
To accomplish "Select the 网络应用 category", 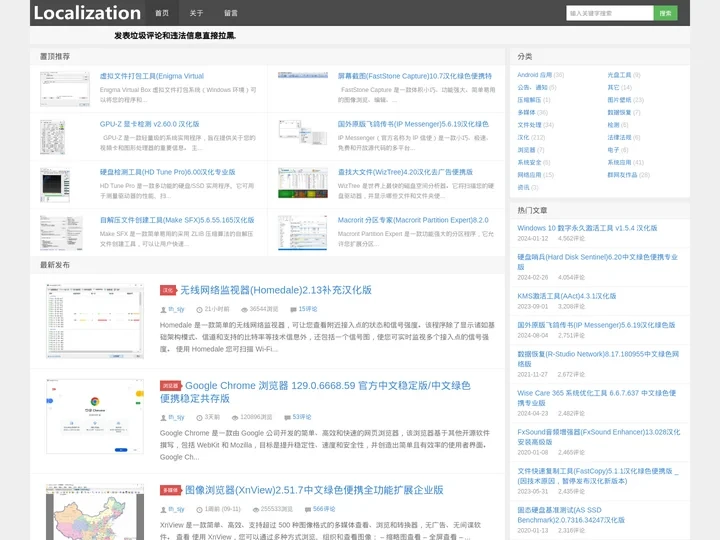I will pyautogui.click(x=529, y=174).
